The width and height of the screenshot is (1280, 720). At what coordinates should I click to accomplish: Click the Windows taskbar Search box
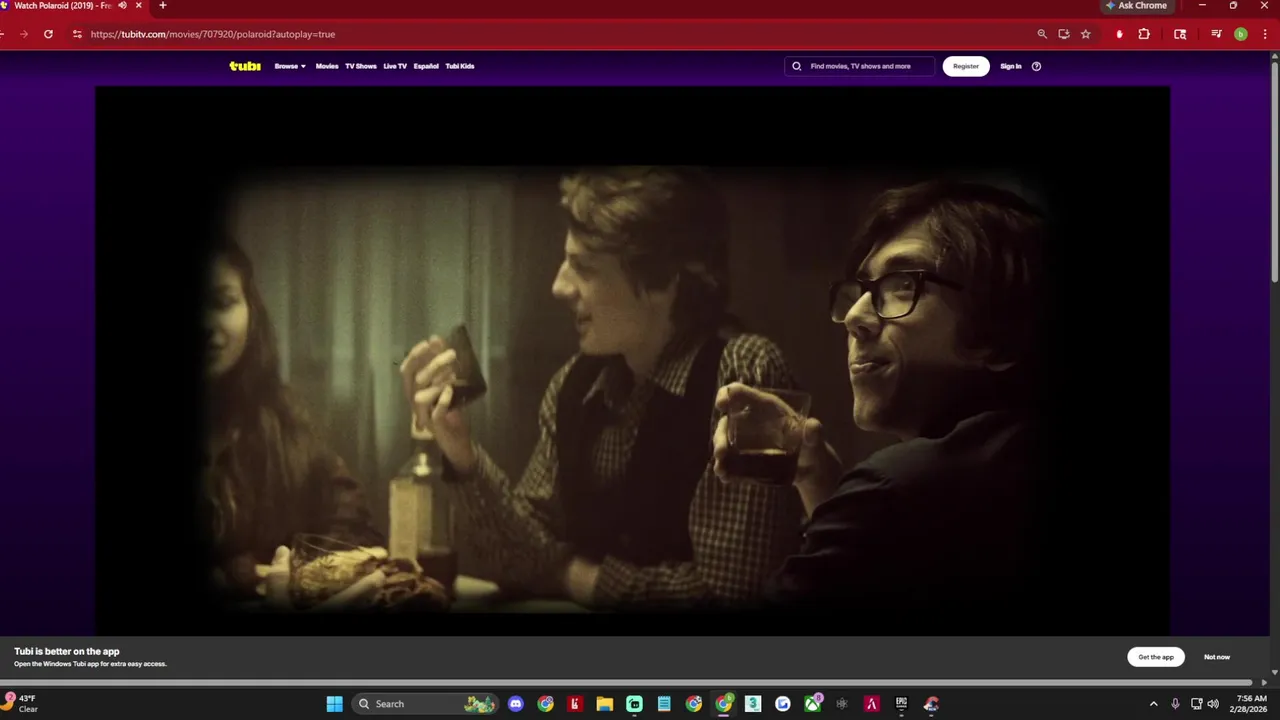[x=427, y=704]
